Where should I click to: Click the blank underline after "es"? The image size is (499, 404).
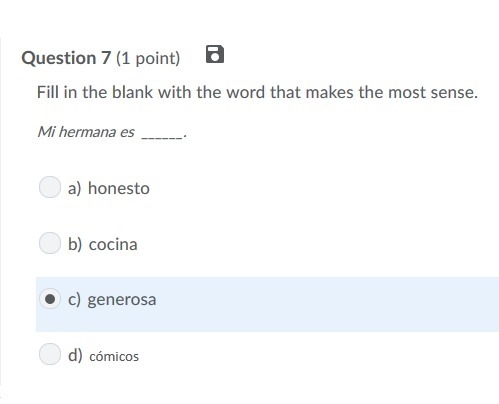(162, 136)
